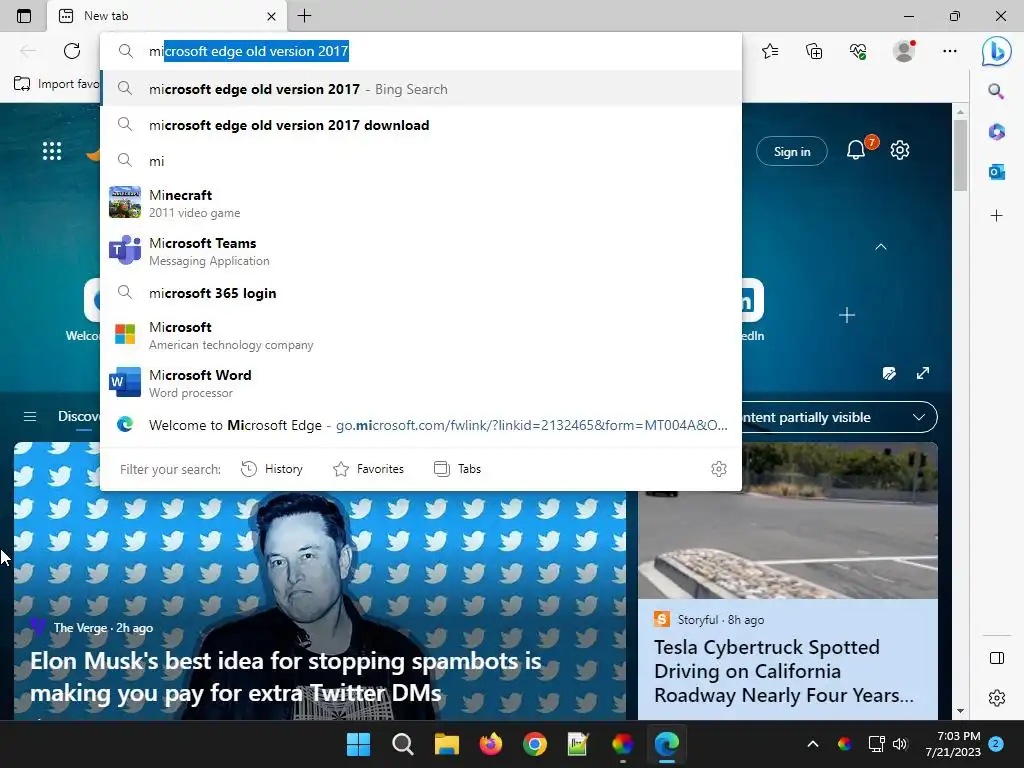The height and width of the screenshot is (768, 1024).
Task: Open new tab page settings gear
Action: tap(900, 150)
